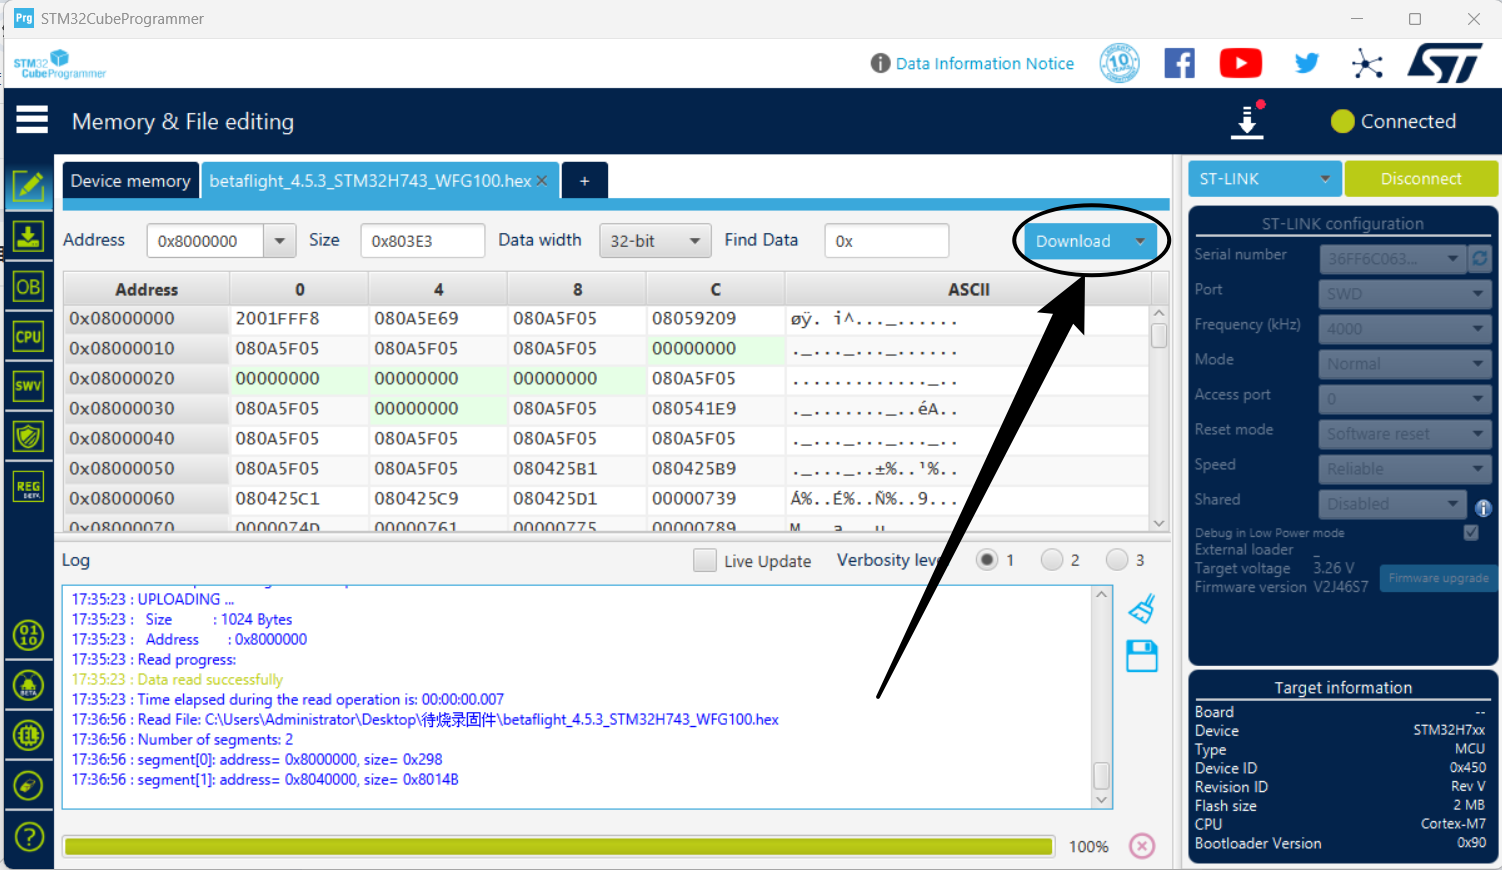
Task: Open the ST-LINK interface dropdown
Action: 1264,179
